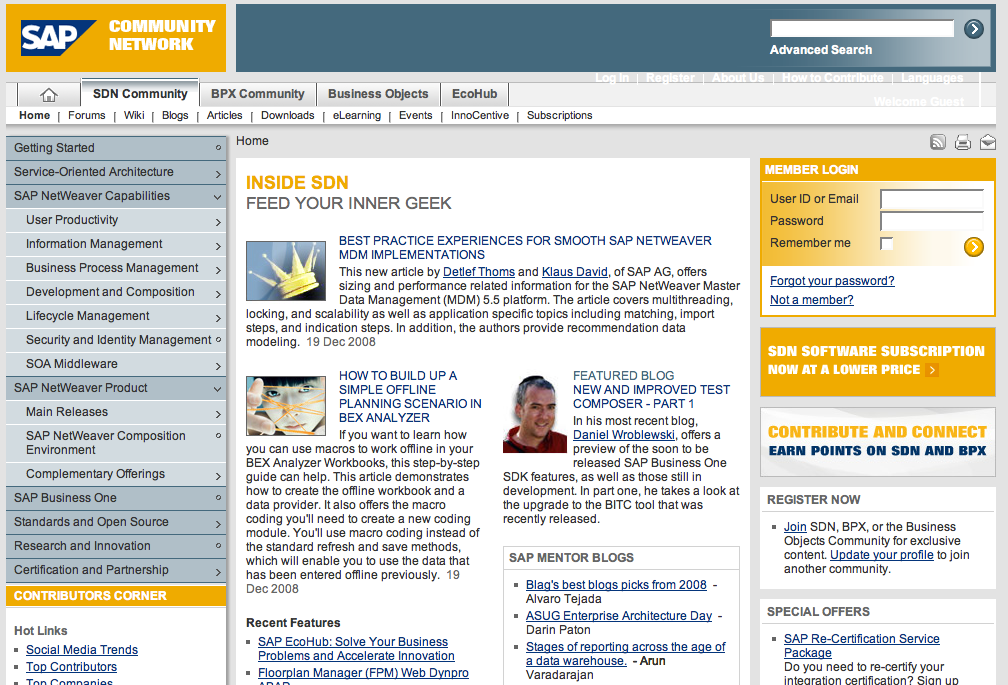Viewport: 1008px width, 685px height.
Task: Click the member login submit arrow
Action: (x=973, y=247)
